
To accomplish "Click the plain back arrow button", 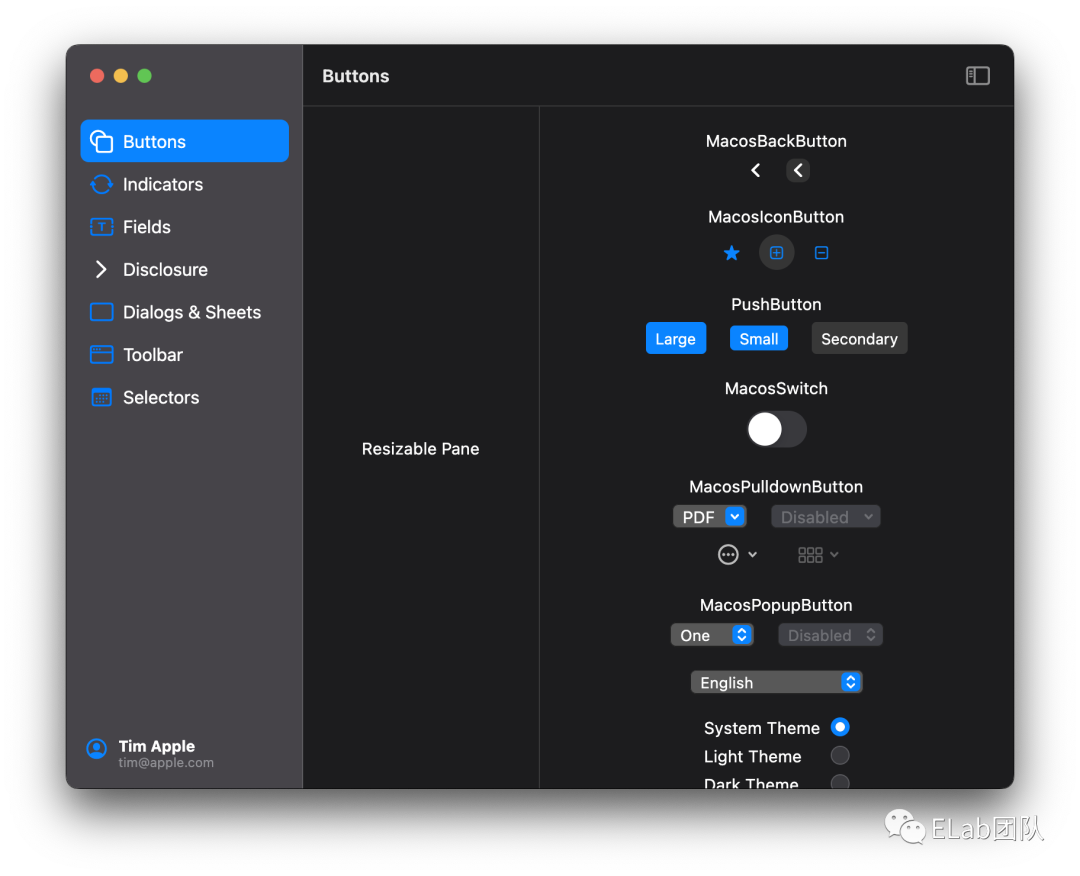I will click(756, 170).
